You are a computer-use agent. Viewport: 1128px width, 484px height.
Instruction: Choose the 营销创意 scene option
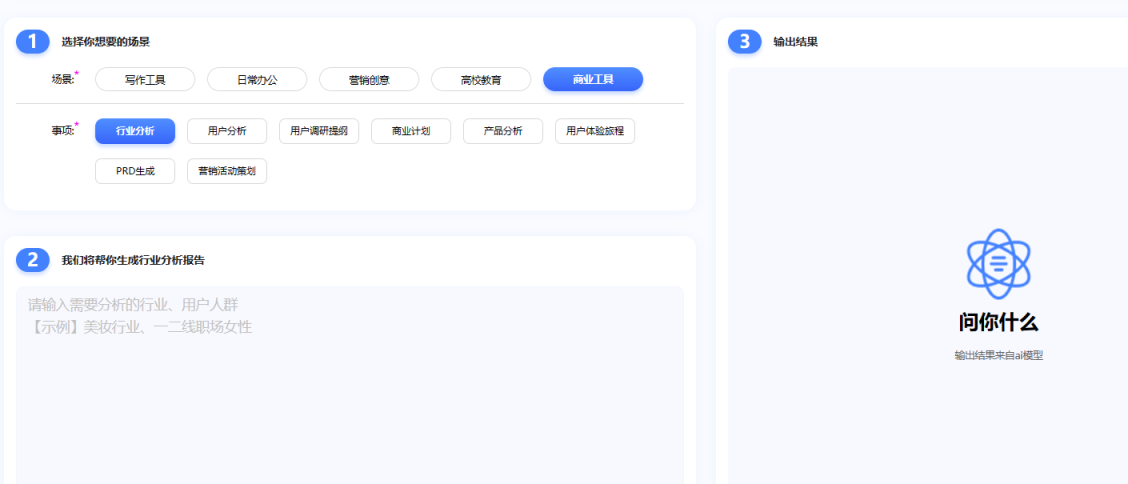click(369, 79)
